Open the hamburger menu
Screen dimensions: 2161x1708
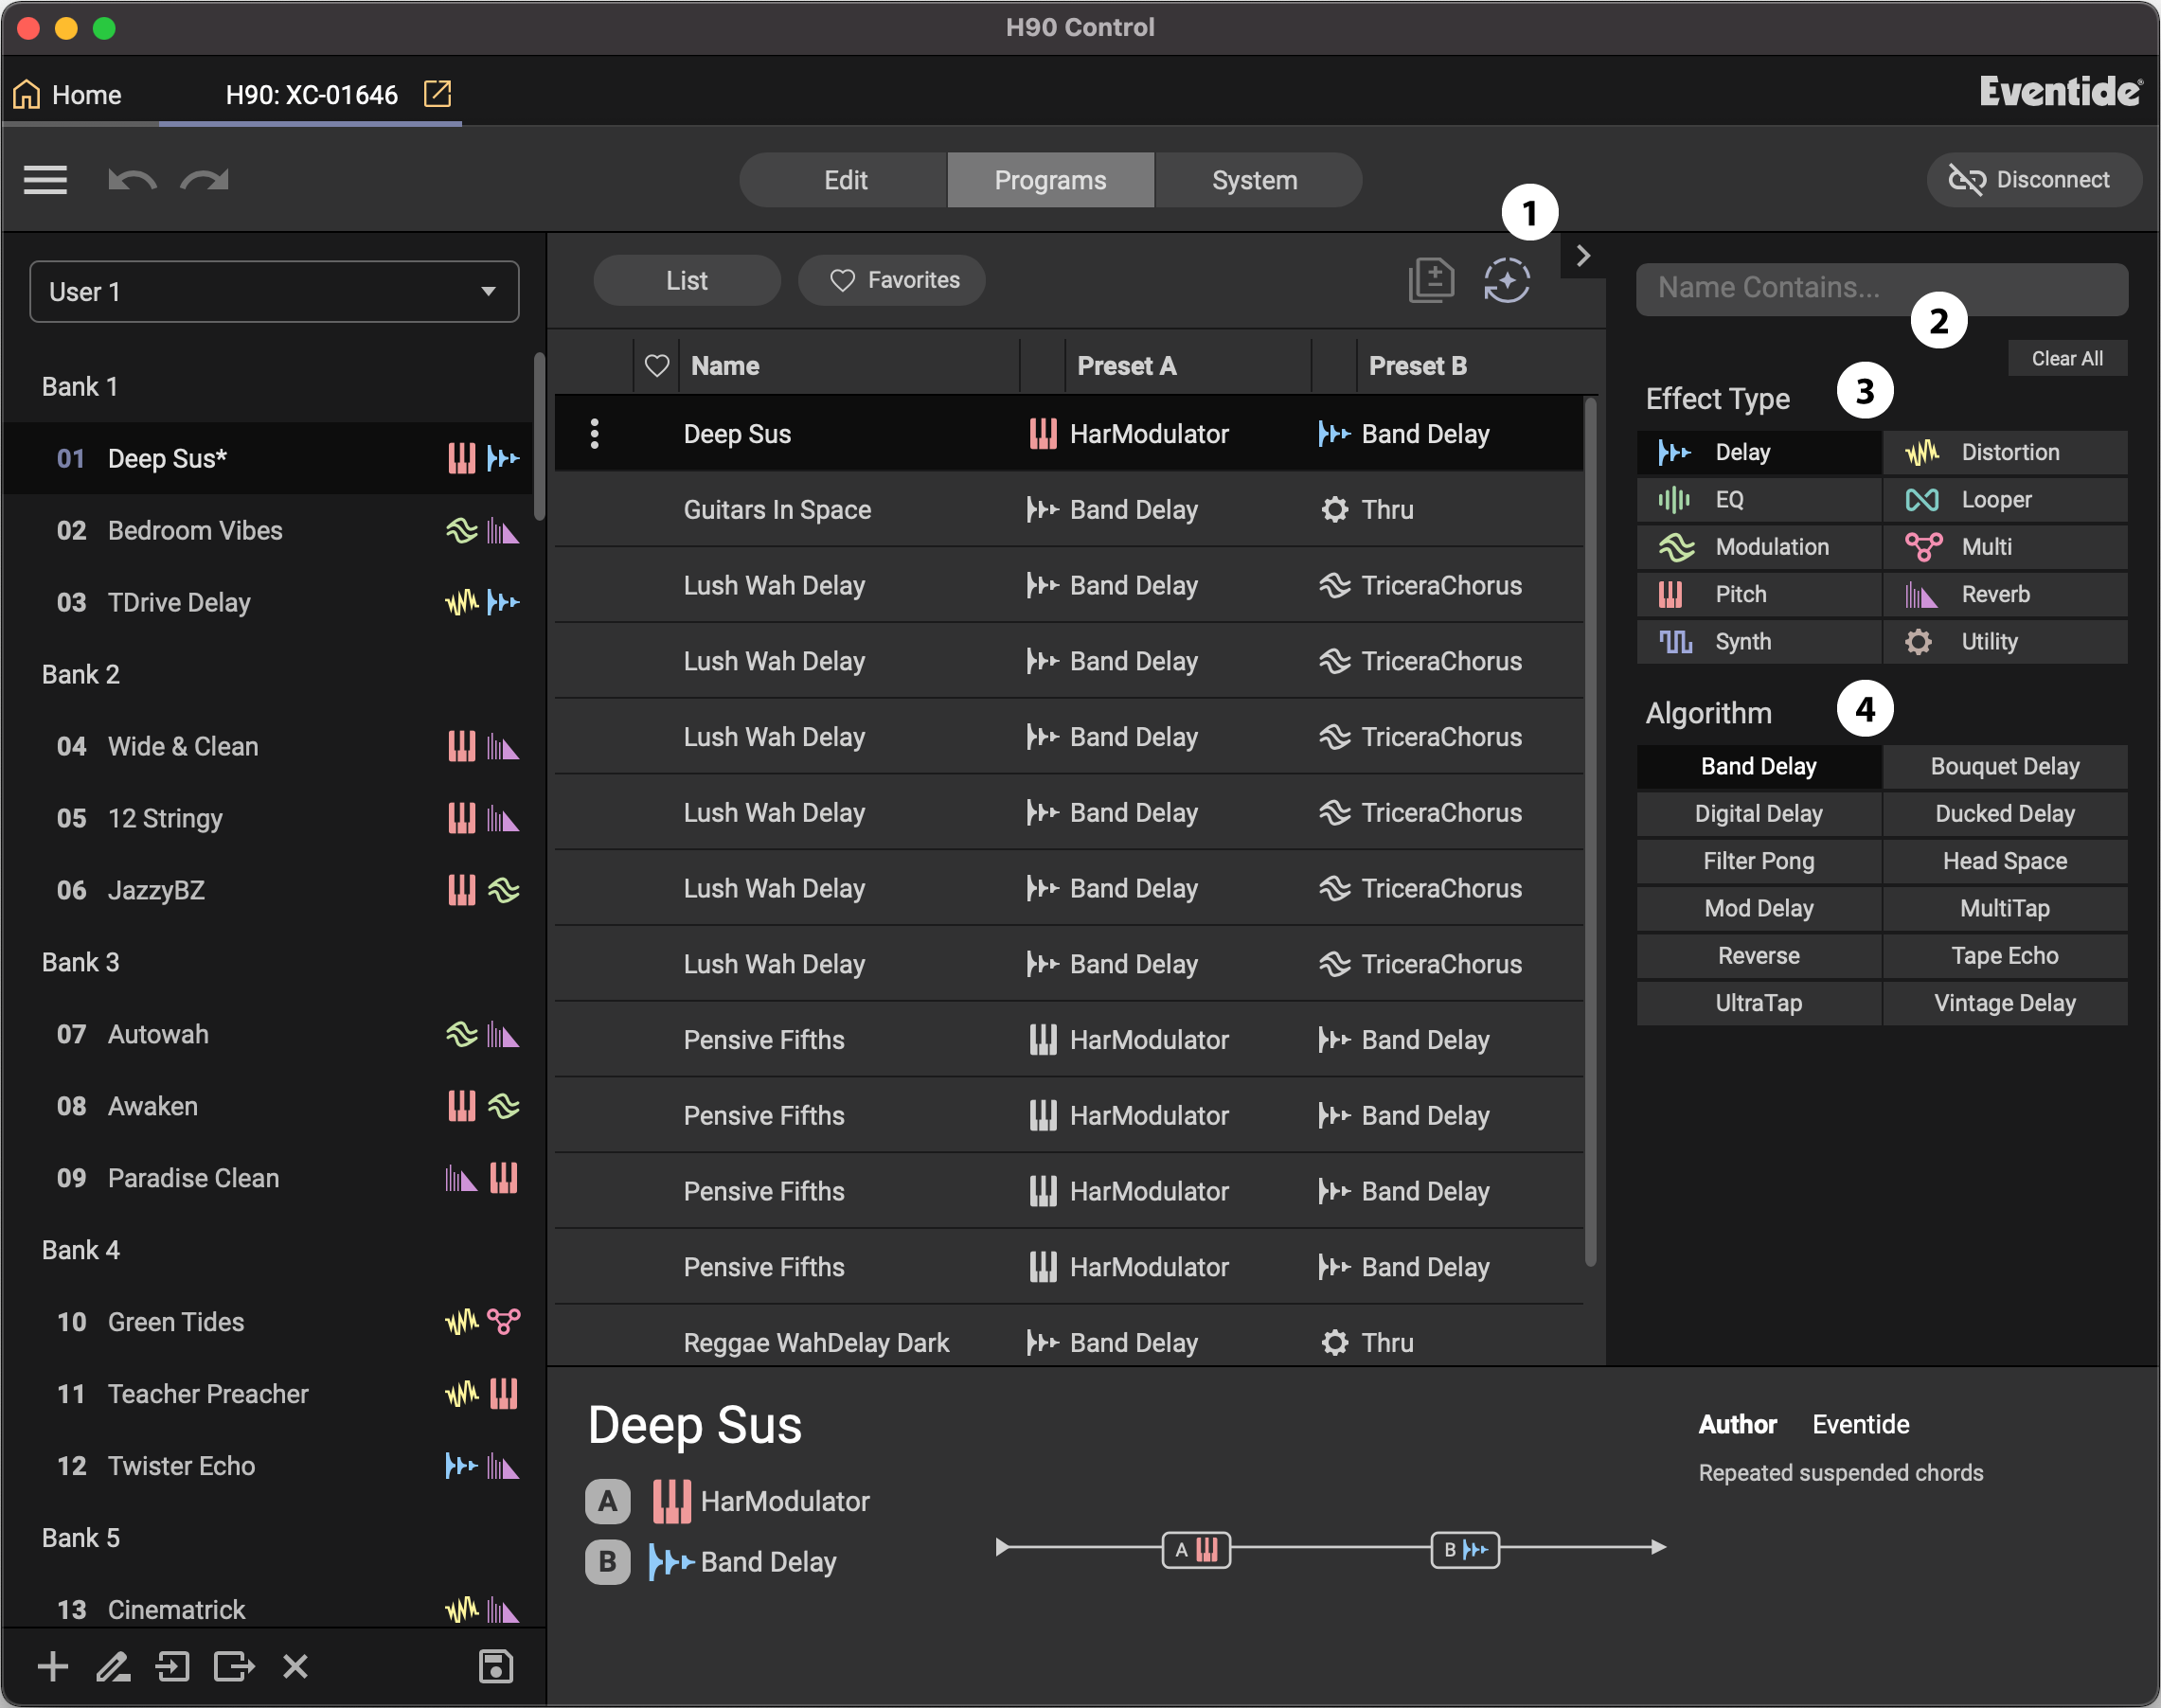click(x=45, y=180)
